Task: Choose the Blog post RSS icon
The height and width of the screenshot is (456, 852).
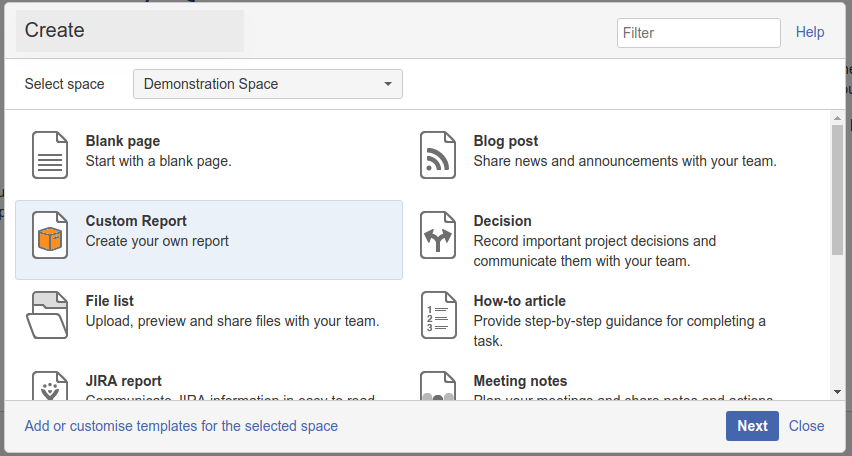Action: [x=438, y=155]
